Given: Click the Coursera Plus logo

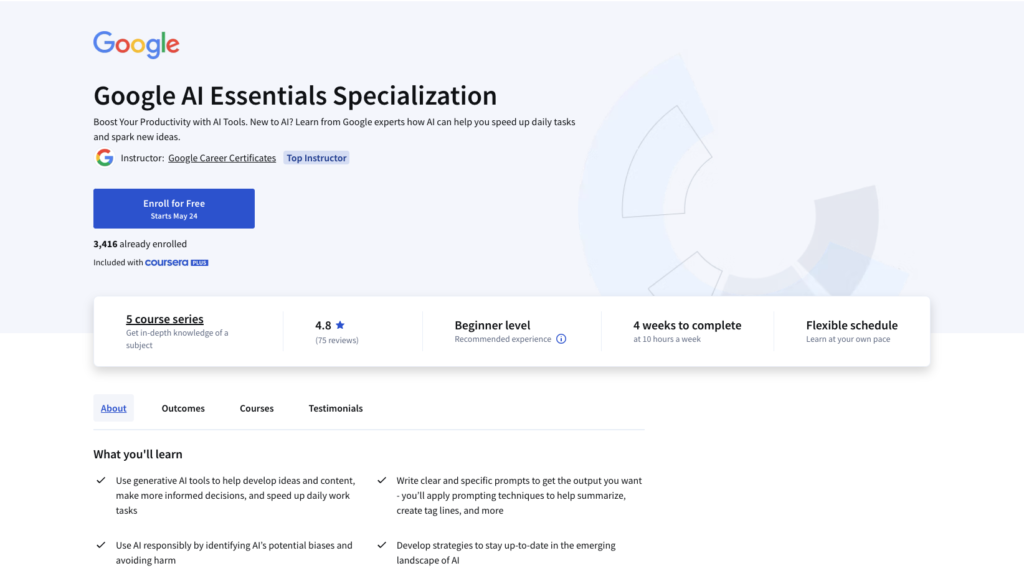Looking at the screenshot, I should point(176,262).
